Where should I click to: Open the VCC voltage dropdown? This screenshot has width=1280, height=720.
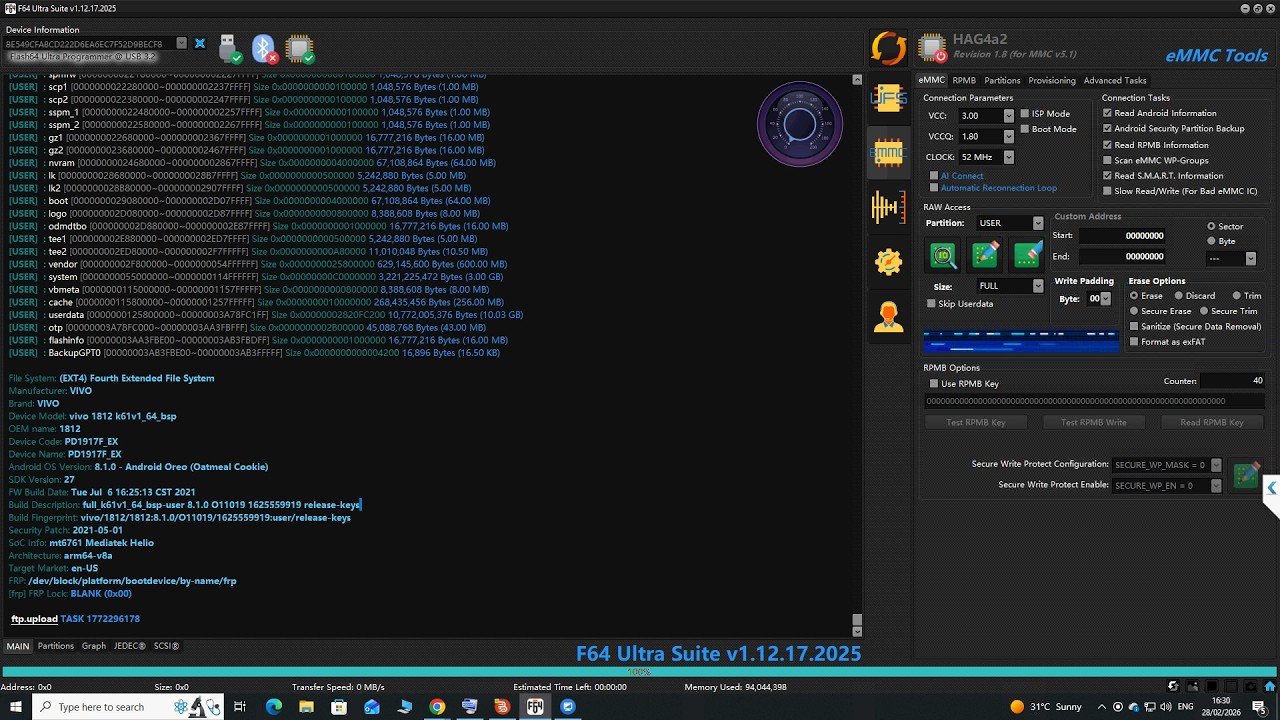click(x=1008, y=116)
